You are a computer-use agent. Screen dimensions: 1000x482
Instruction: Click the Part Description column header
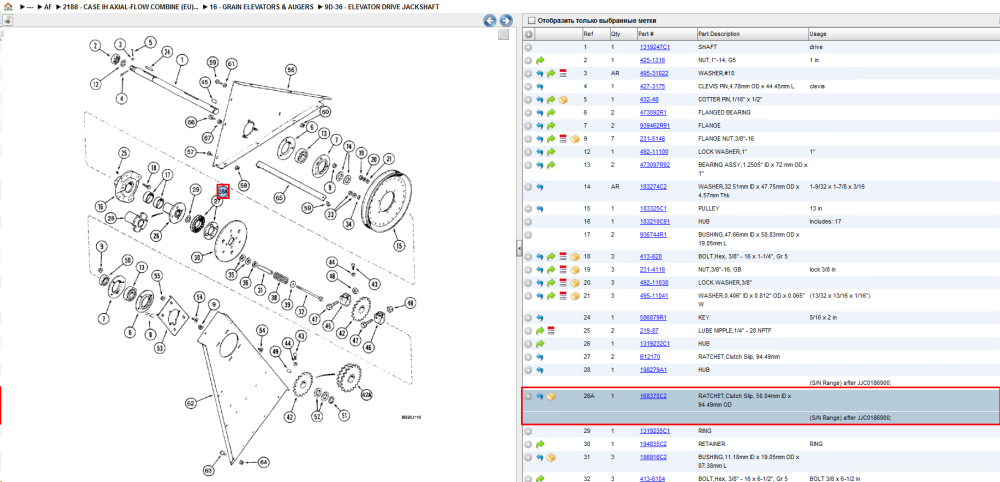click(751, 34)
